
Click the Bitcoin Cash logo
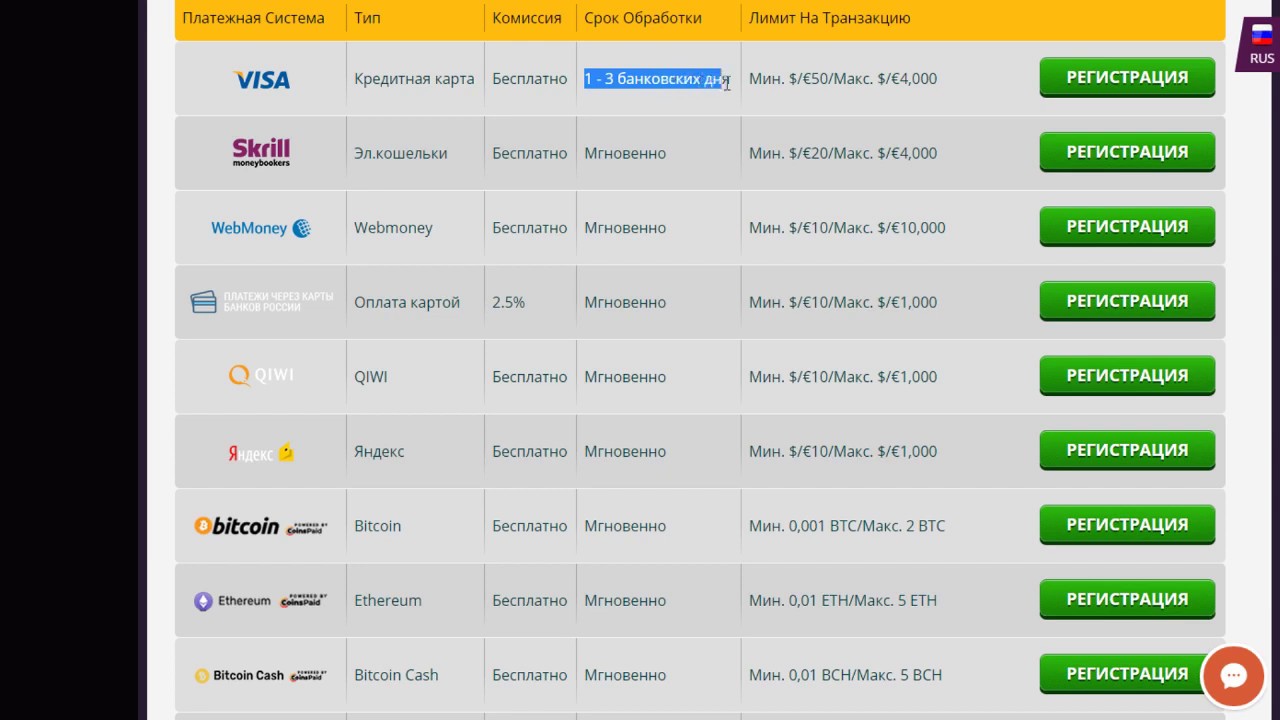click(x=261, y=675)
